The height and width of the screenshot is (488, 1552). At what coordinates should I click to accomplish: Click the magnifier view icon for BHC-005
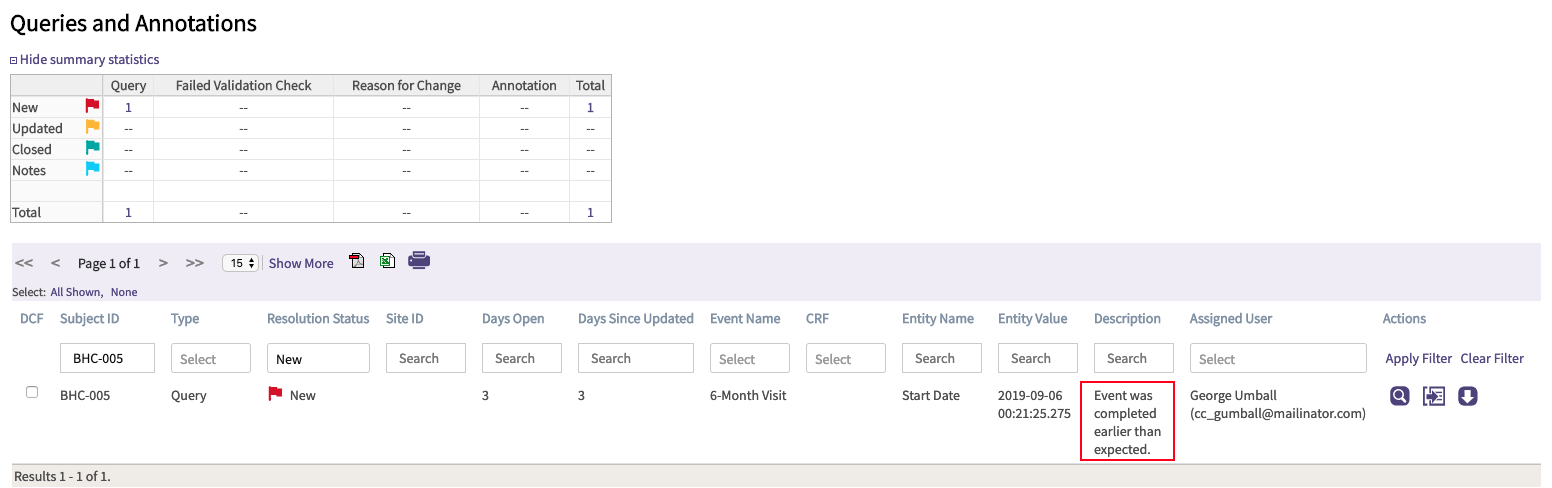click(1400, 397)
